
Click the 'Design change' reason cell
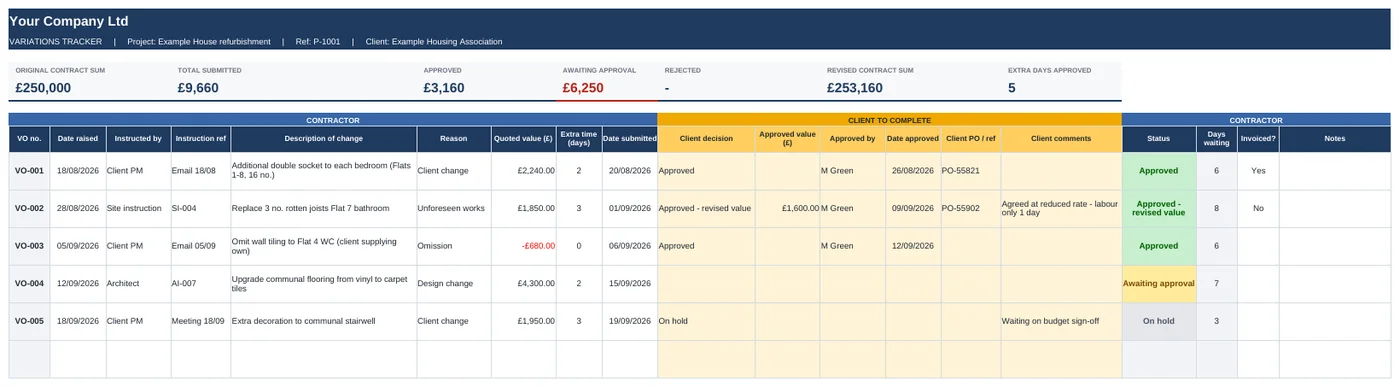point(453,284)
